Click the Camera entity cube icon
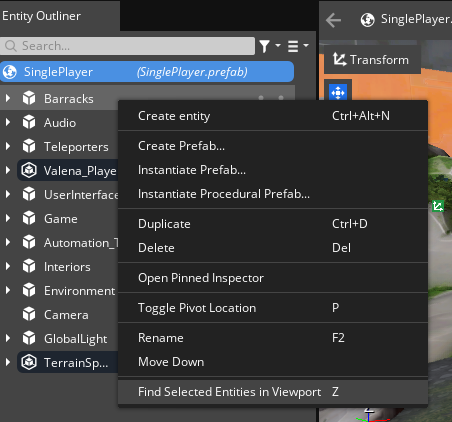This screenshot has width=452, height=422. pyautogui.click(x=29, y=314)
